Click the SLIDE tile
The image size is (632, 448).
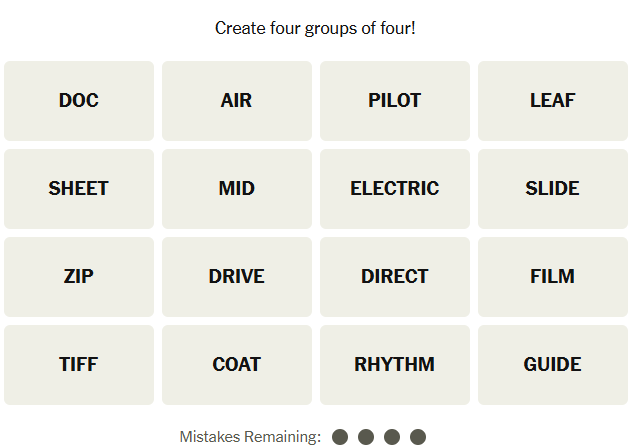(552, 189)
